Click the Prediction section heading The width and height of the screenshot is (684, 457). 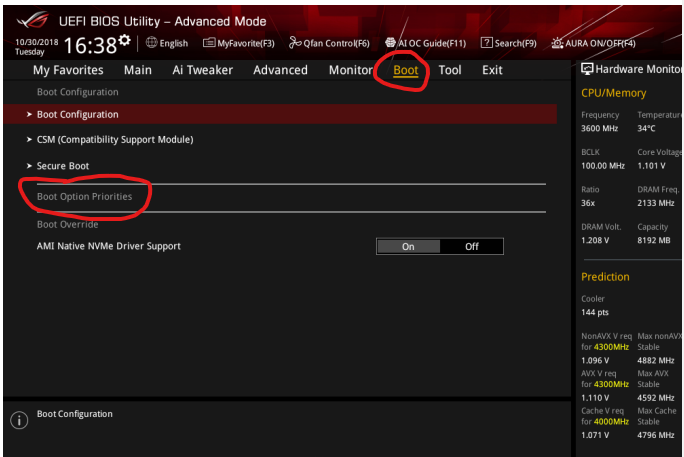pos(605,277)
